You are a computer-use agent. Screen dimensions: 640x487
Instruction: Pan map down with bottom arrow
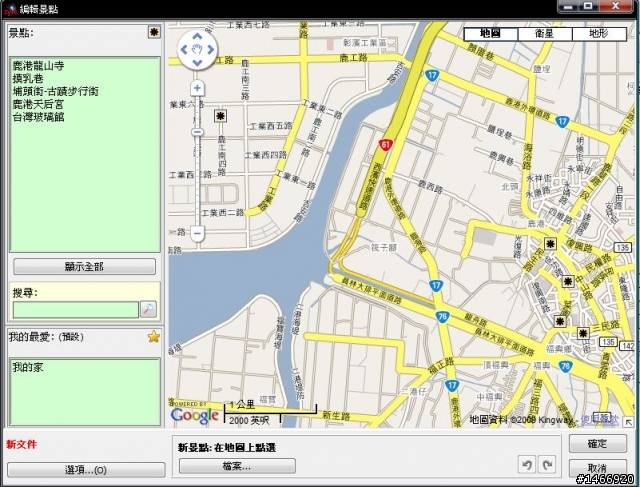click(197, 63)
